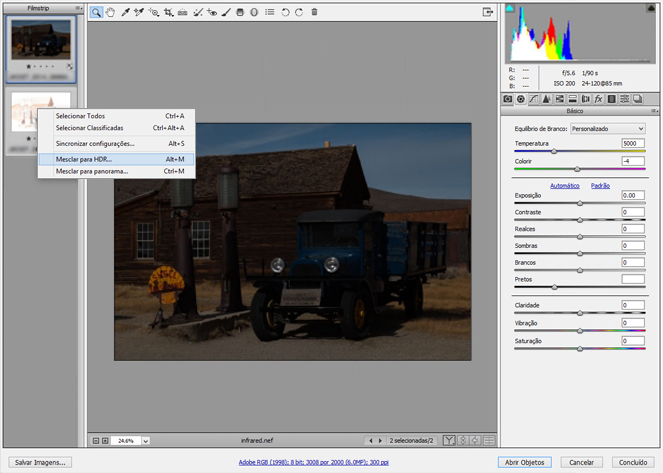The height and width of the screenshot is (473, 663).
Task: Click the Rotate counterclockwise icon
Action: [285, 13]
